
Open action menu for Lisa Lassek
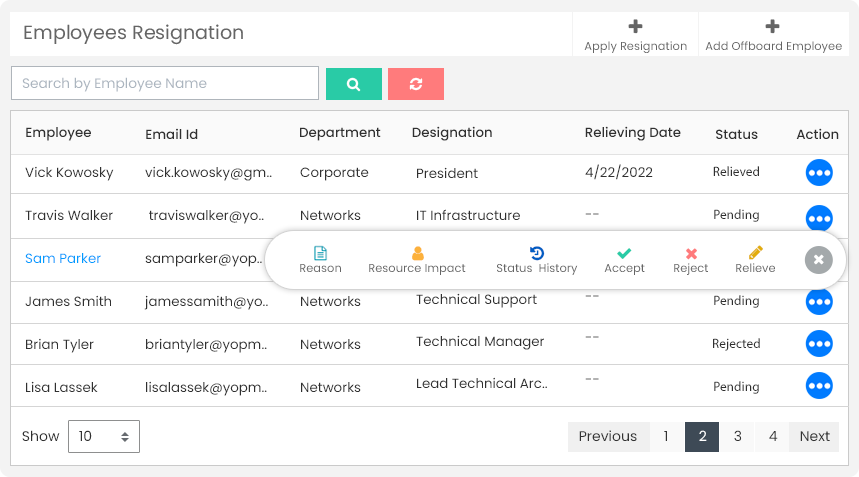(818, 386)
